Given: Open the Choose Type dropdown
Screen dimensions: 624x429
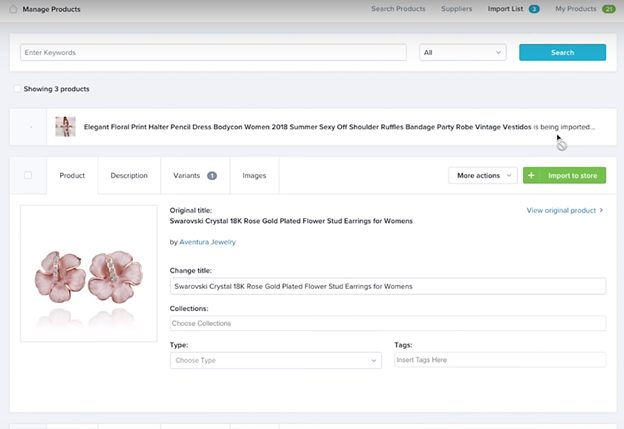Looking at the screenshot, I should pyautogui.click(x=275, y=360).
